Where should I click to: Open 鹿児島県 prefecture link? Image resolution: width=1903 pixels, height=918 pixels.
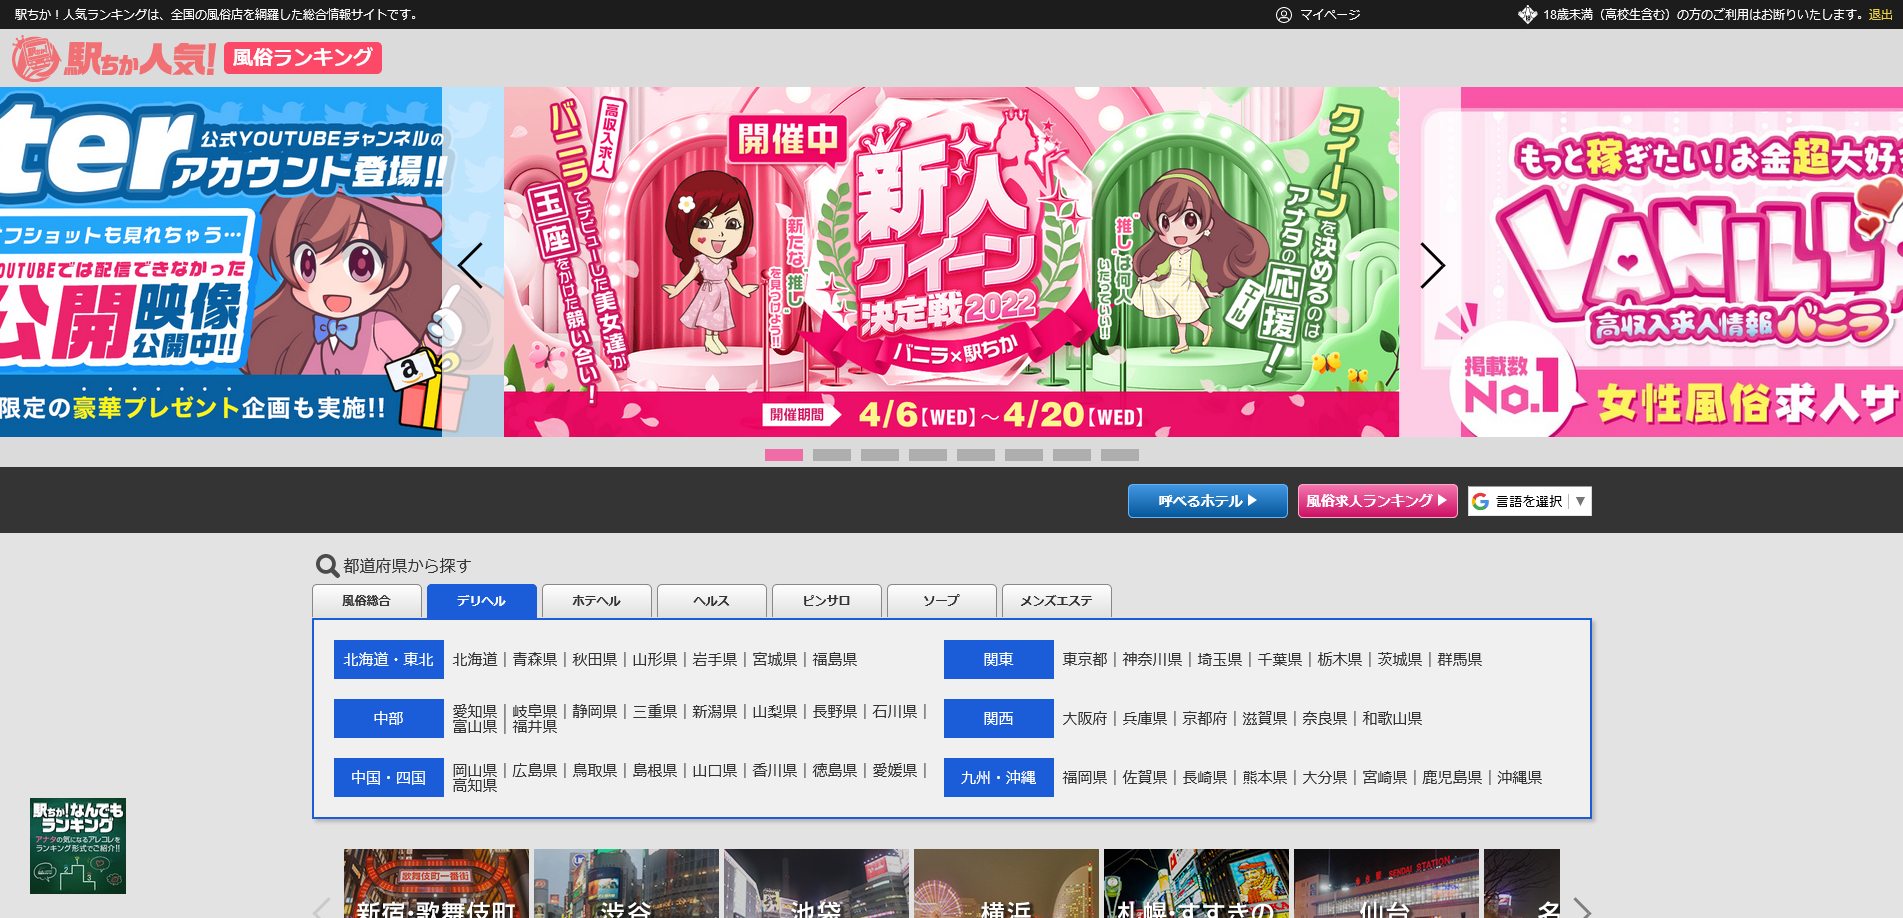(1452, 778)
